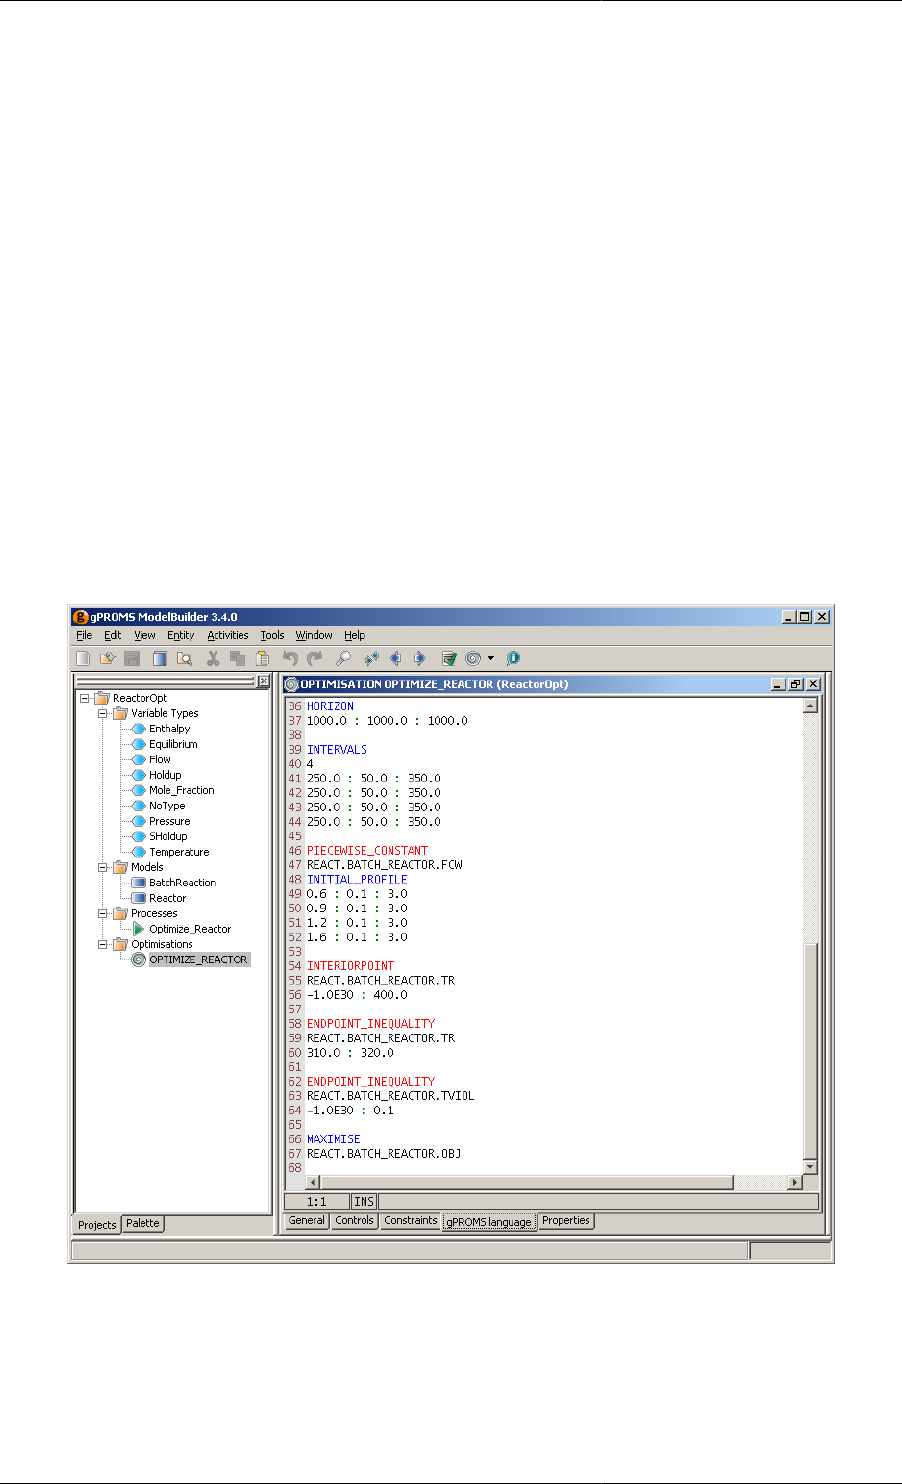Select Equilibrium in the project tree

pos(173,744)
